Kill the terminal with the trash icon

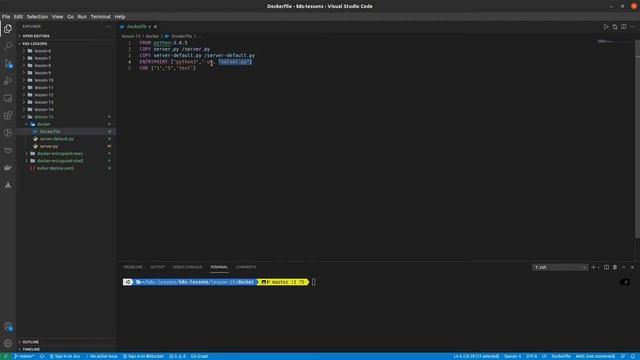pos(615,267)
